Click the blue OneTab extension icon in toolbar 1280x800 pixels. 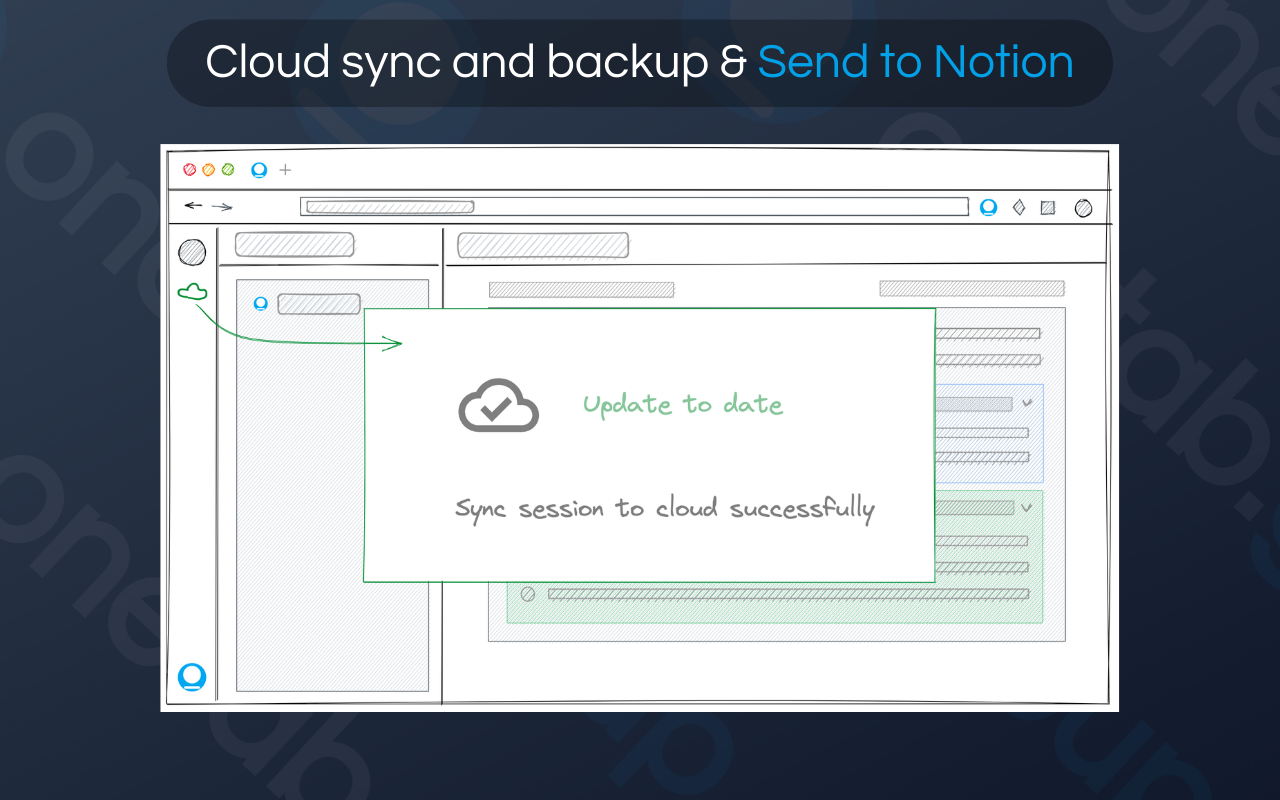[x=988, y=207]
